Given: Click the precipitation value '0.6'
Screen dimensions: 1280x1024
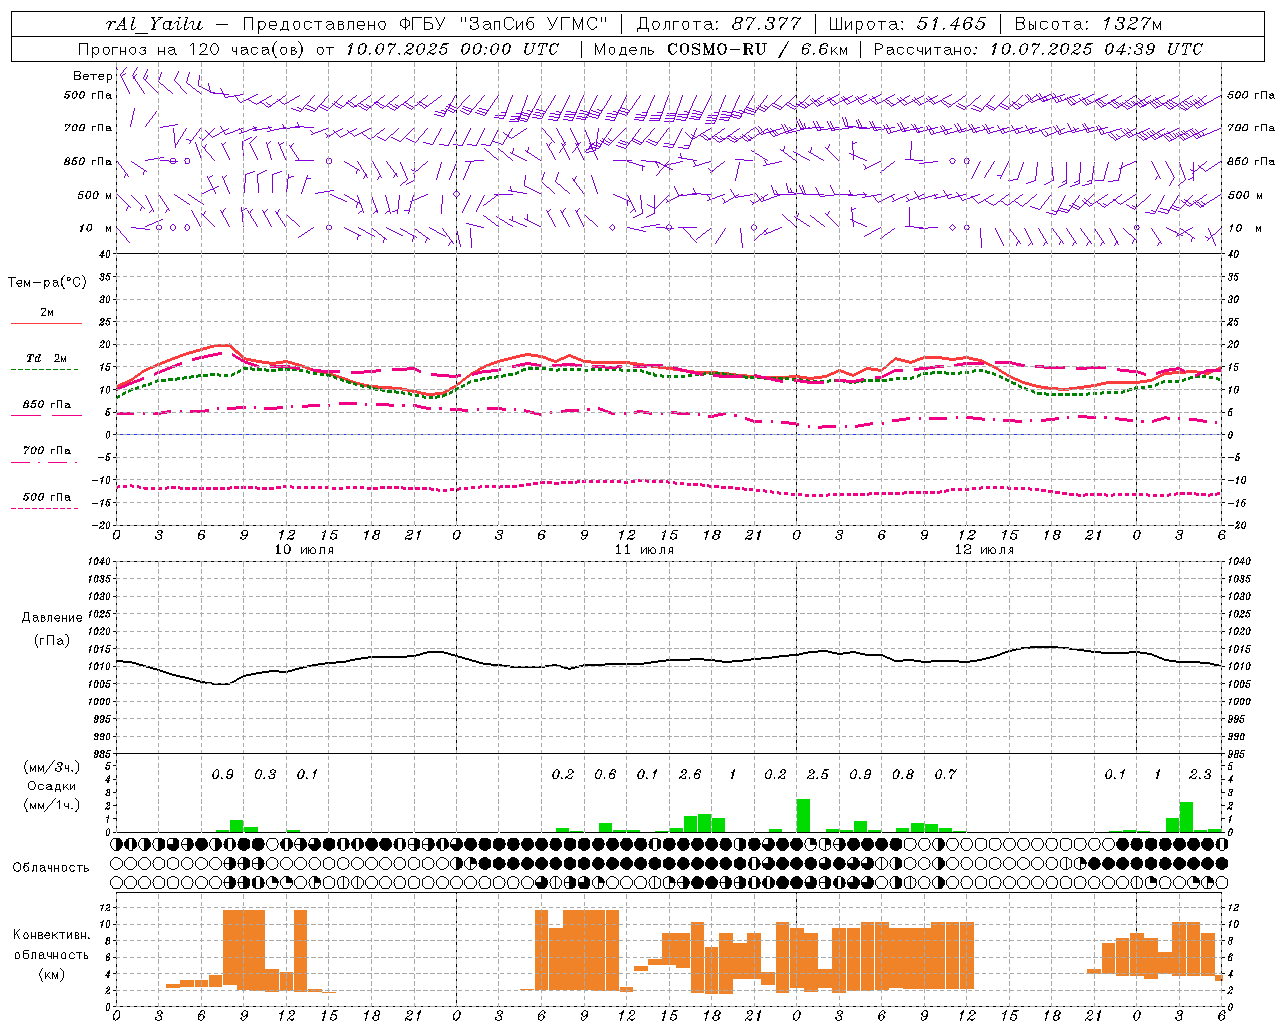Looking at the screenshot, I should pyautogui.click(x=605, y=774).
